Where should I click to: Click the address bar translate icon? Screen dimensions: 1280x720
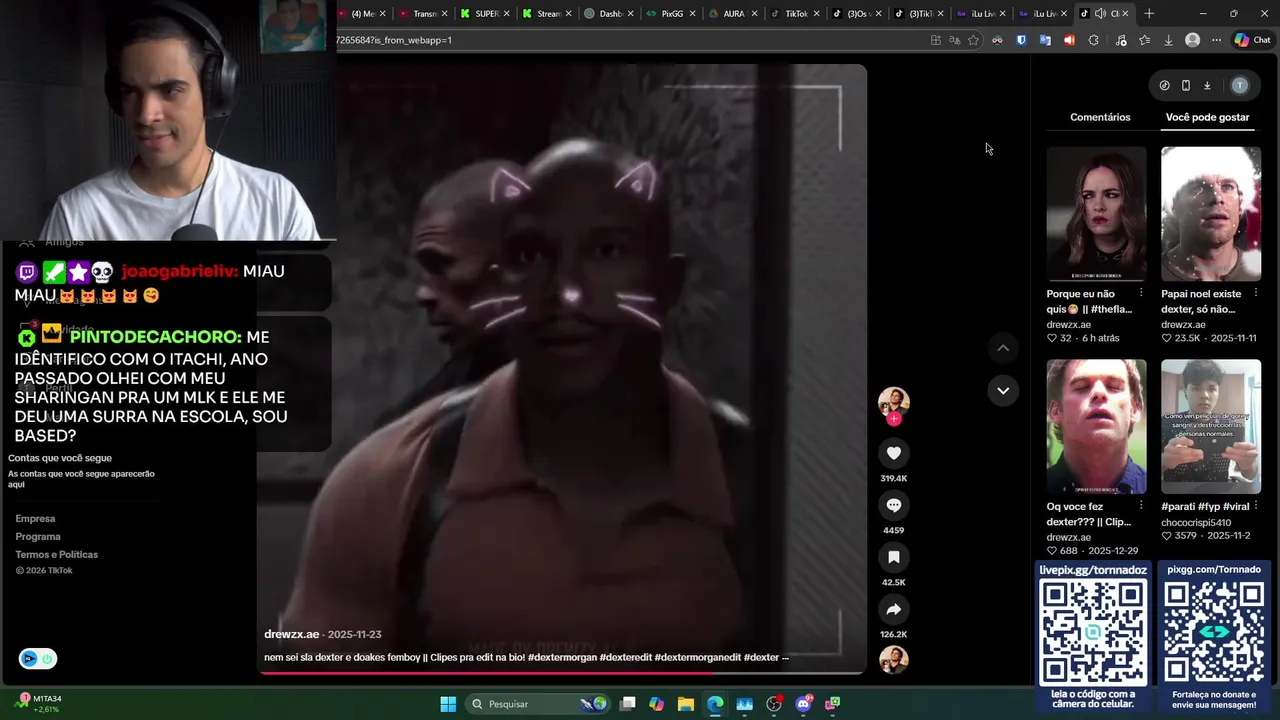954,40
